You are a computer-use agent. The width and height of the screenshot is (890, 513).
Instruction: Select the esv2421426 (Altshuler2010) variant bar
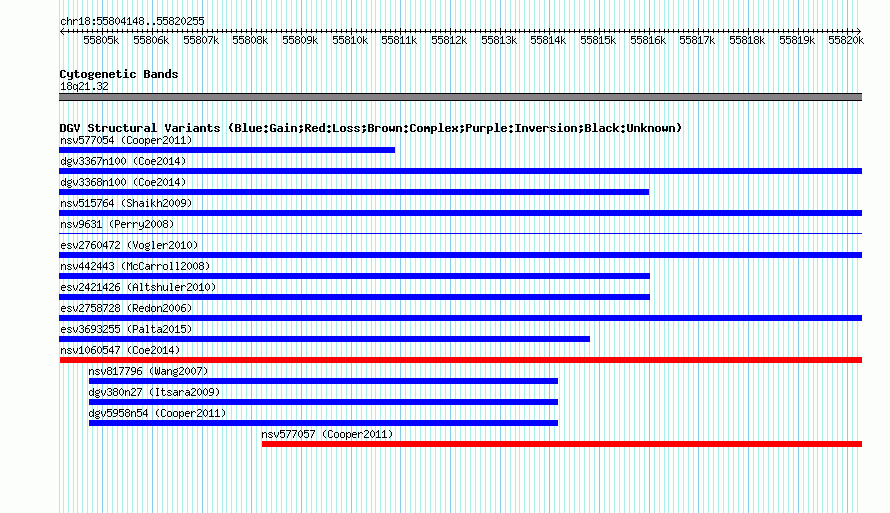tap(355, 297)
